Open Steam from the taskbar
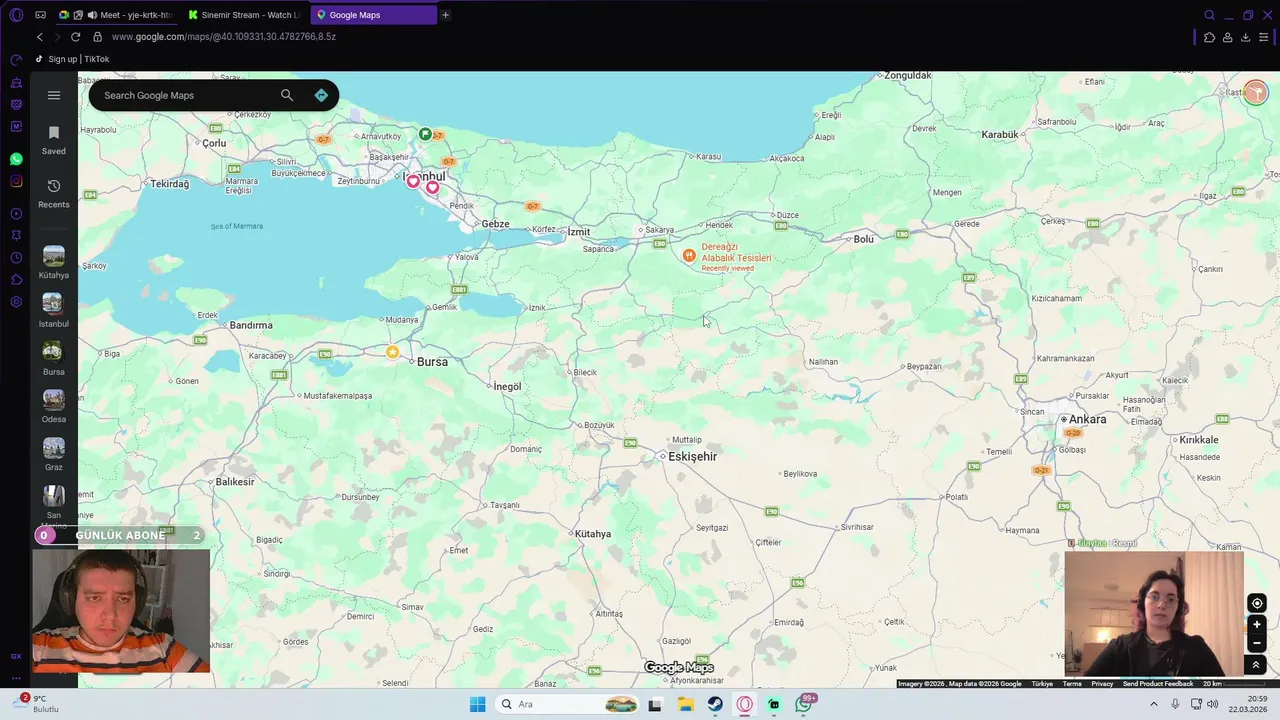 click(715, 704)
